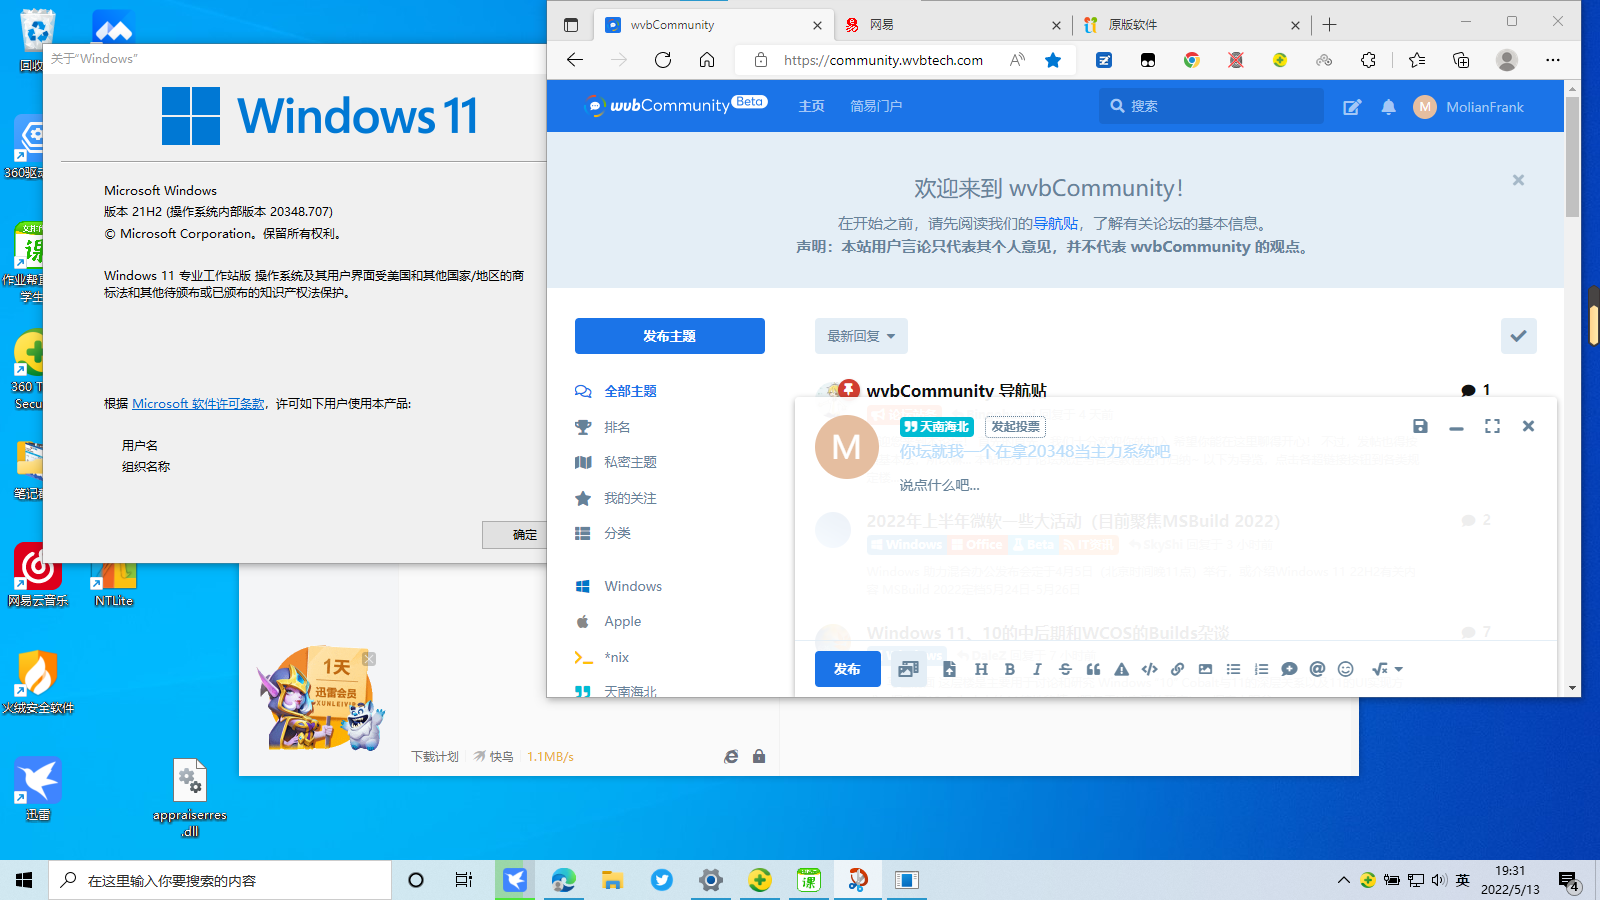Open the *nix tag in sidebar
This screenshot has height=900, width=1600.
pos(602,657)
